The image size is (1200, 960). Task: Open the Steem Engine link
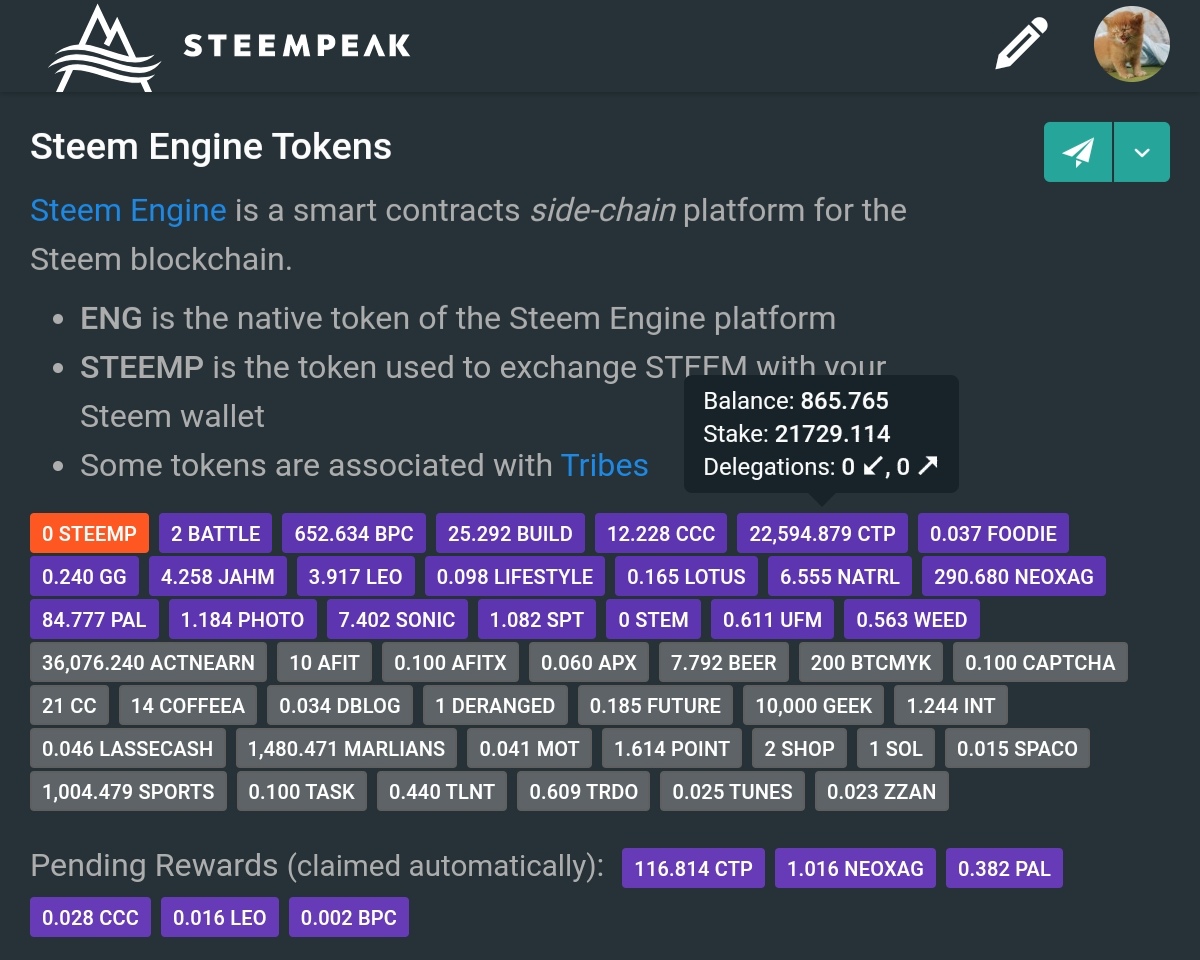tap(128, 211)
